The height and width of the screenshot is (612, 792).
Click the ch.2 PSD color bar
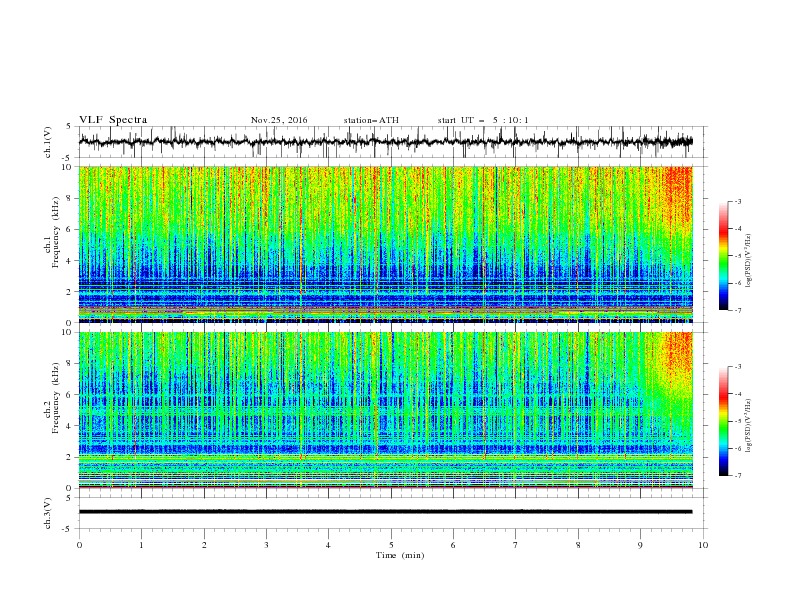723,421
